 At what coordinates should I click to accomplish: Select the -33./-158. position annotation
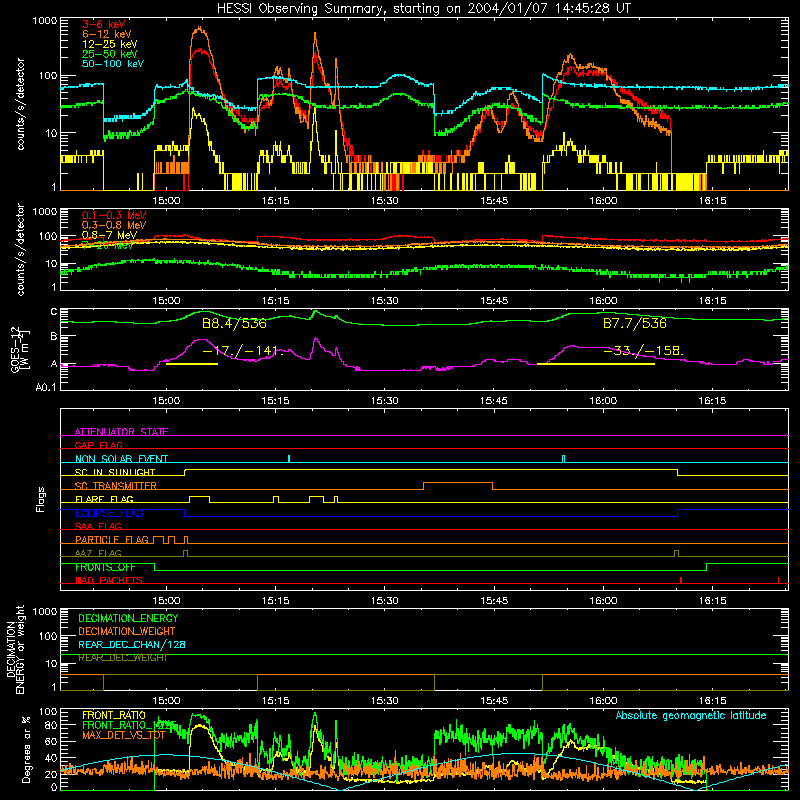643,351
